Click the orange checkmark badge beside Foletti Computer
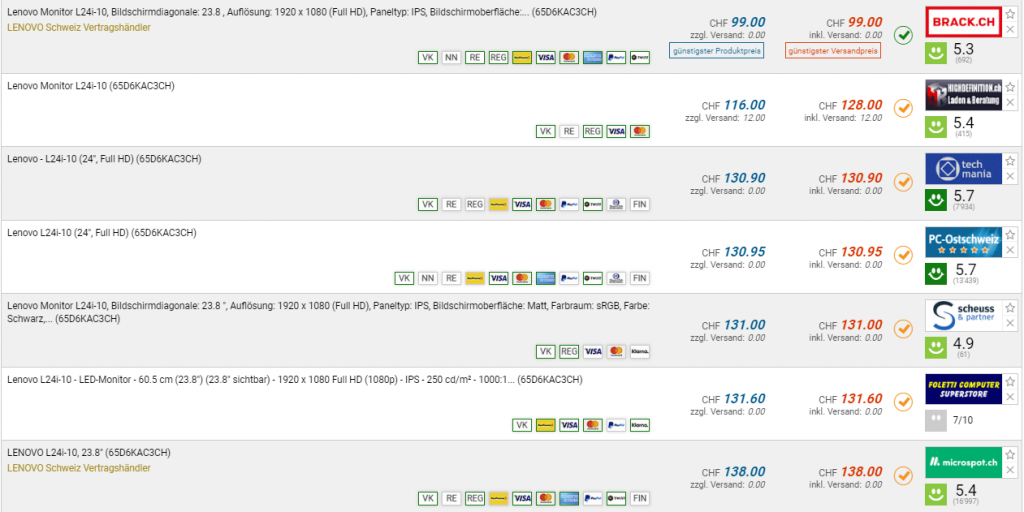This screenshot has height=512, width=1024. tap(903, 401)
